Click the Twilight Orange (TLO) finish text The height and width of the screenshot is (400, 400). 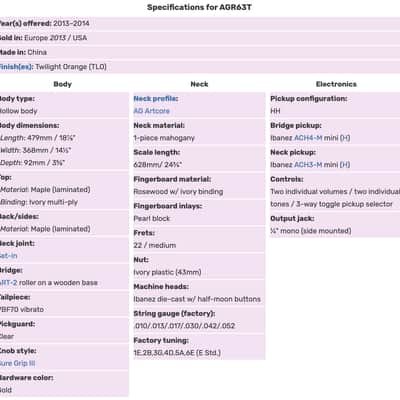(71, 67)
